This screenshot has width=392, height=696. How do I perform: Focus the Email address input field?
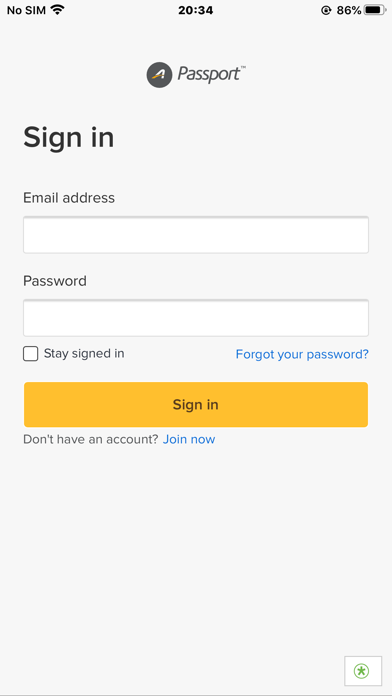(x=196, y=235)
